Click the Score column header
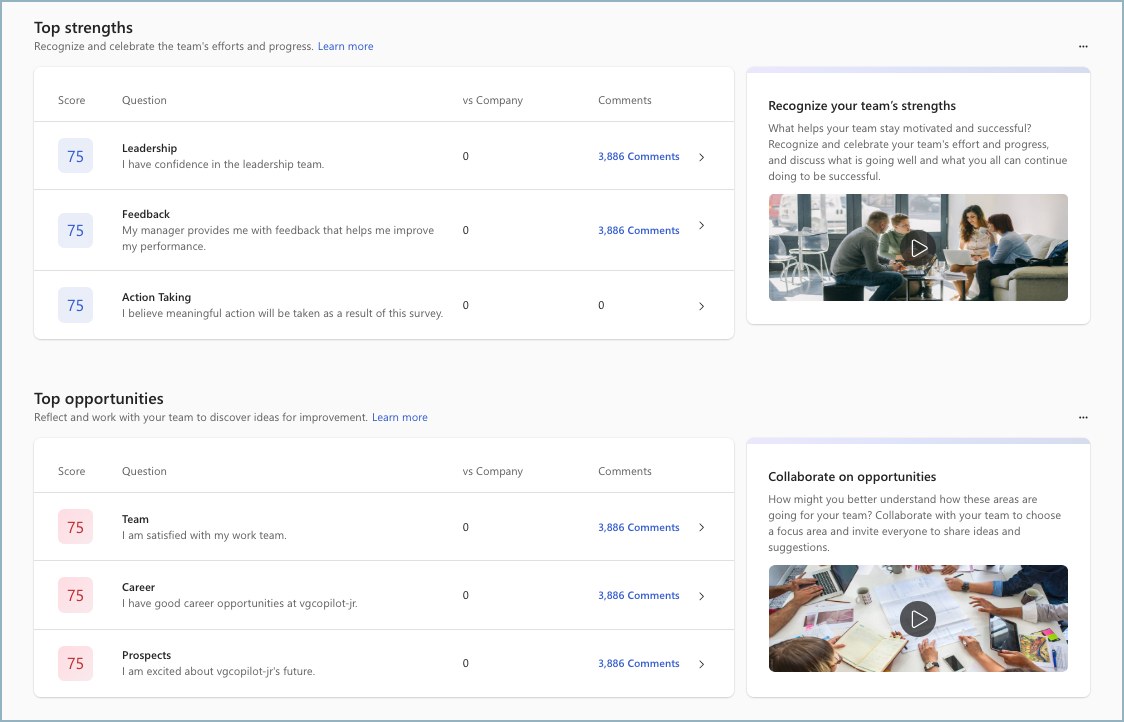 click(x=71, y=100)
